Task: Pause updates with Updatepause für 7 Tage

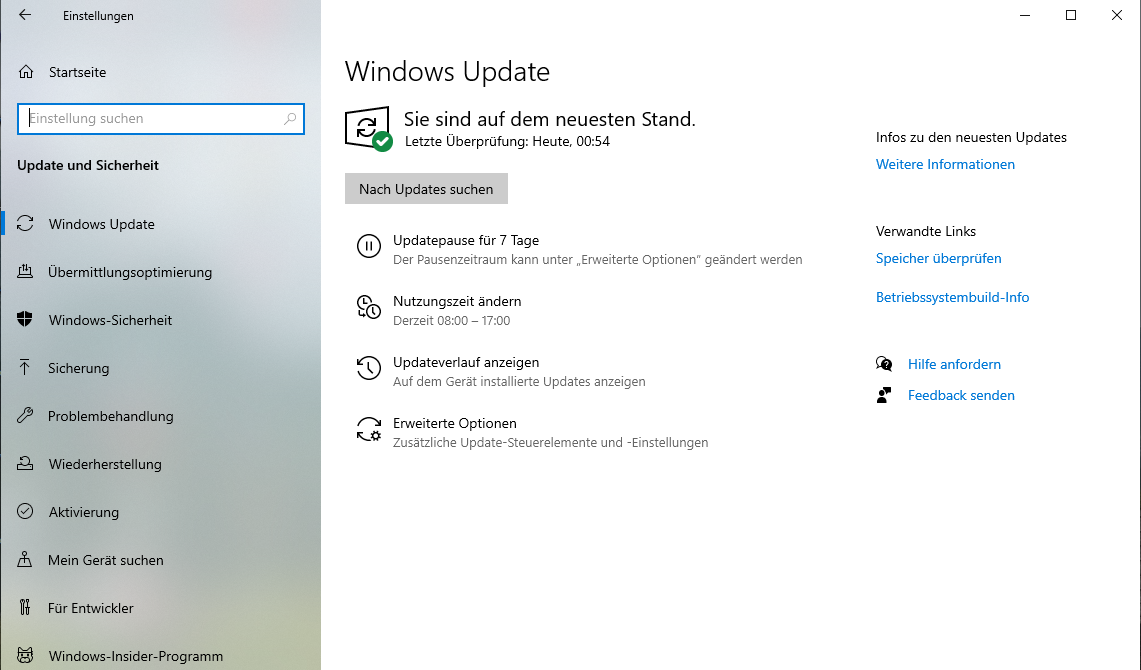Action: (x=466, y=240)
